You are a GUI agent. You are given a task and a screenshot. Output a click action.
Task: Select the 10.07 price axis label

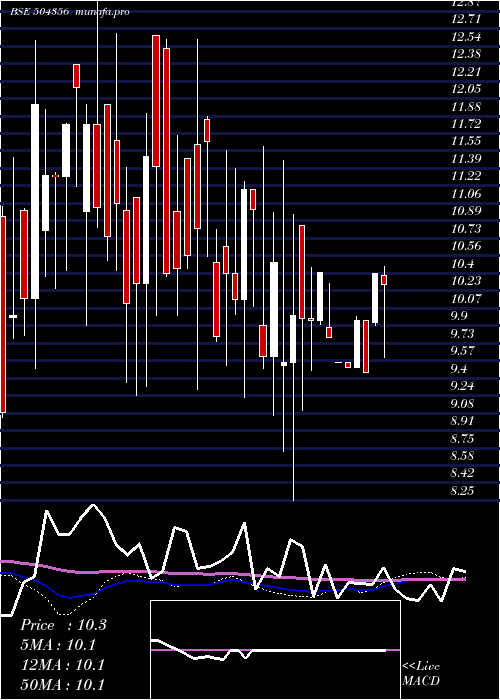coord(466,299)
